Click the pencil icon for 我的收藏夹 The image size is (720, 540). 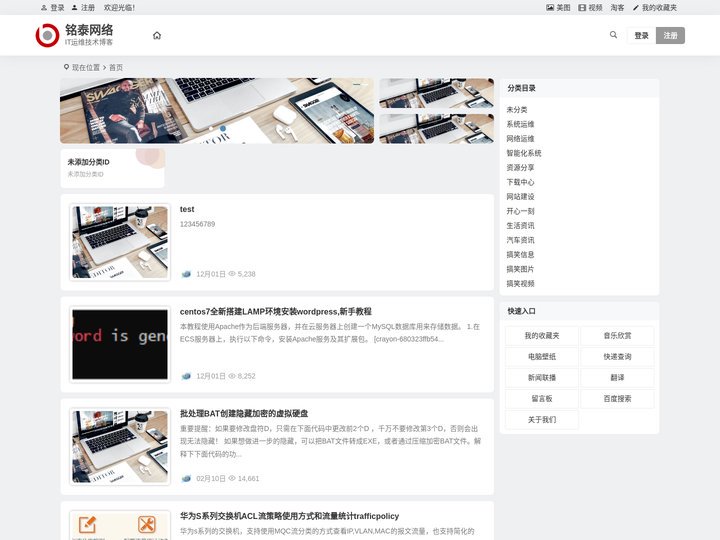[636, 7]
